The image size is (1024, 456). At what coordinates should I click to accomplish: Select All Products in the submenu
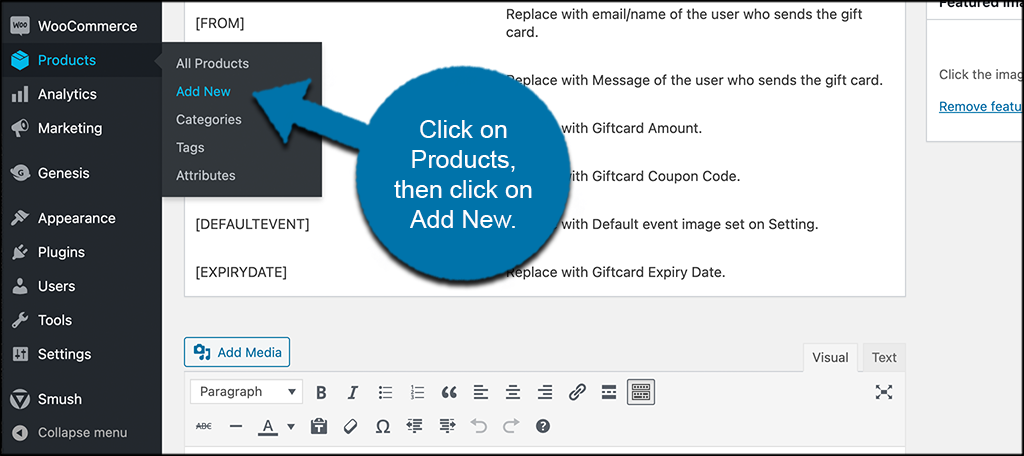pos(212,63)
